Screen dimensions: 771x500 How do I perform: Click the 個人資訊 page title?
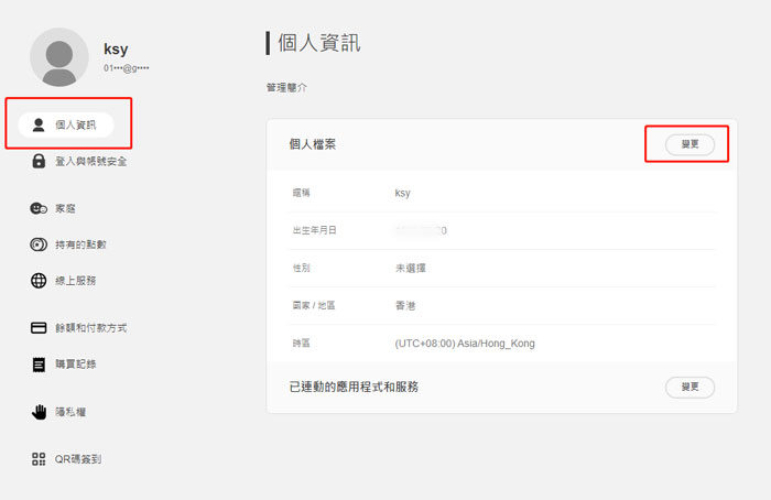pyautogui.click(x=320, y=43)
